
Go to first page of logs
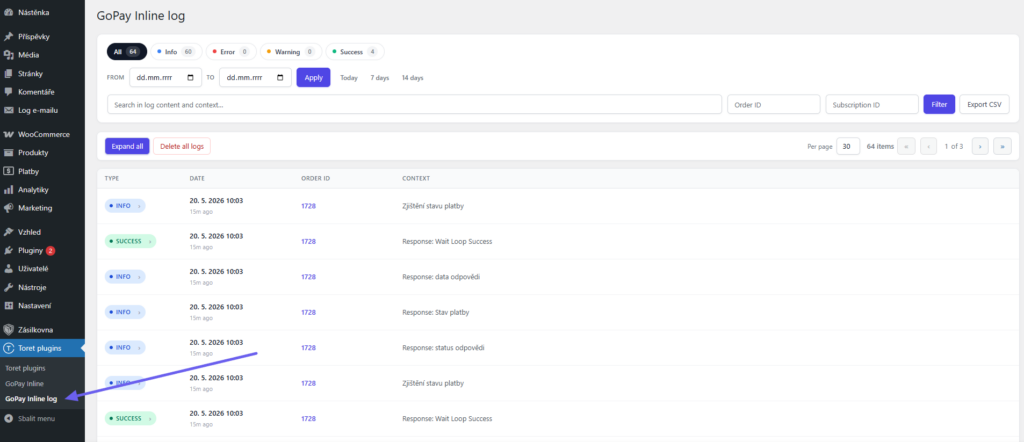[x=906, y=146]
